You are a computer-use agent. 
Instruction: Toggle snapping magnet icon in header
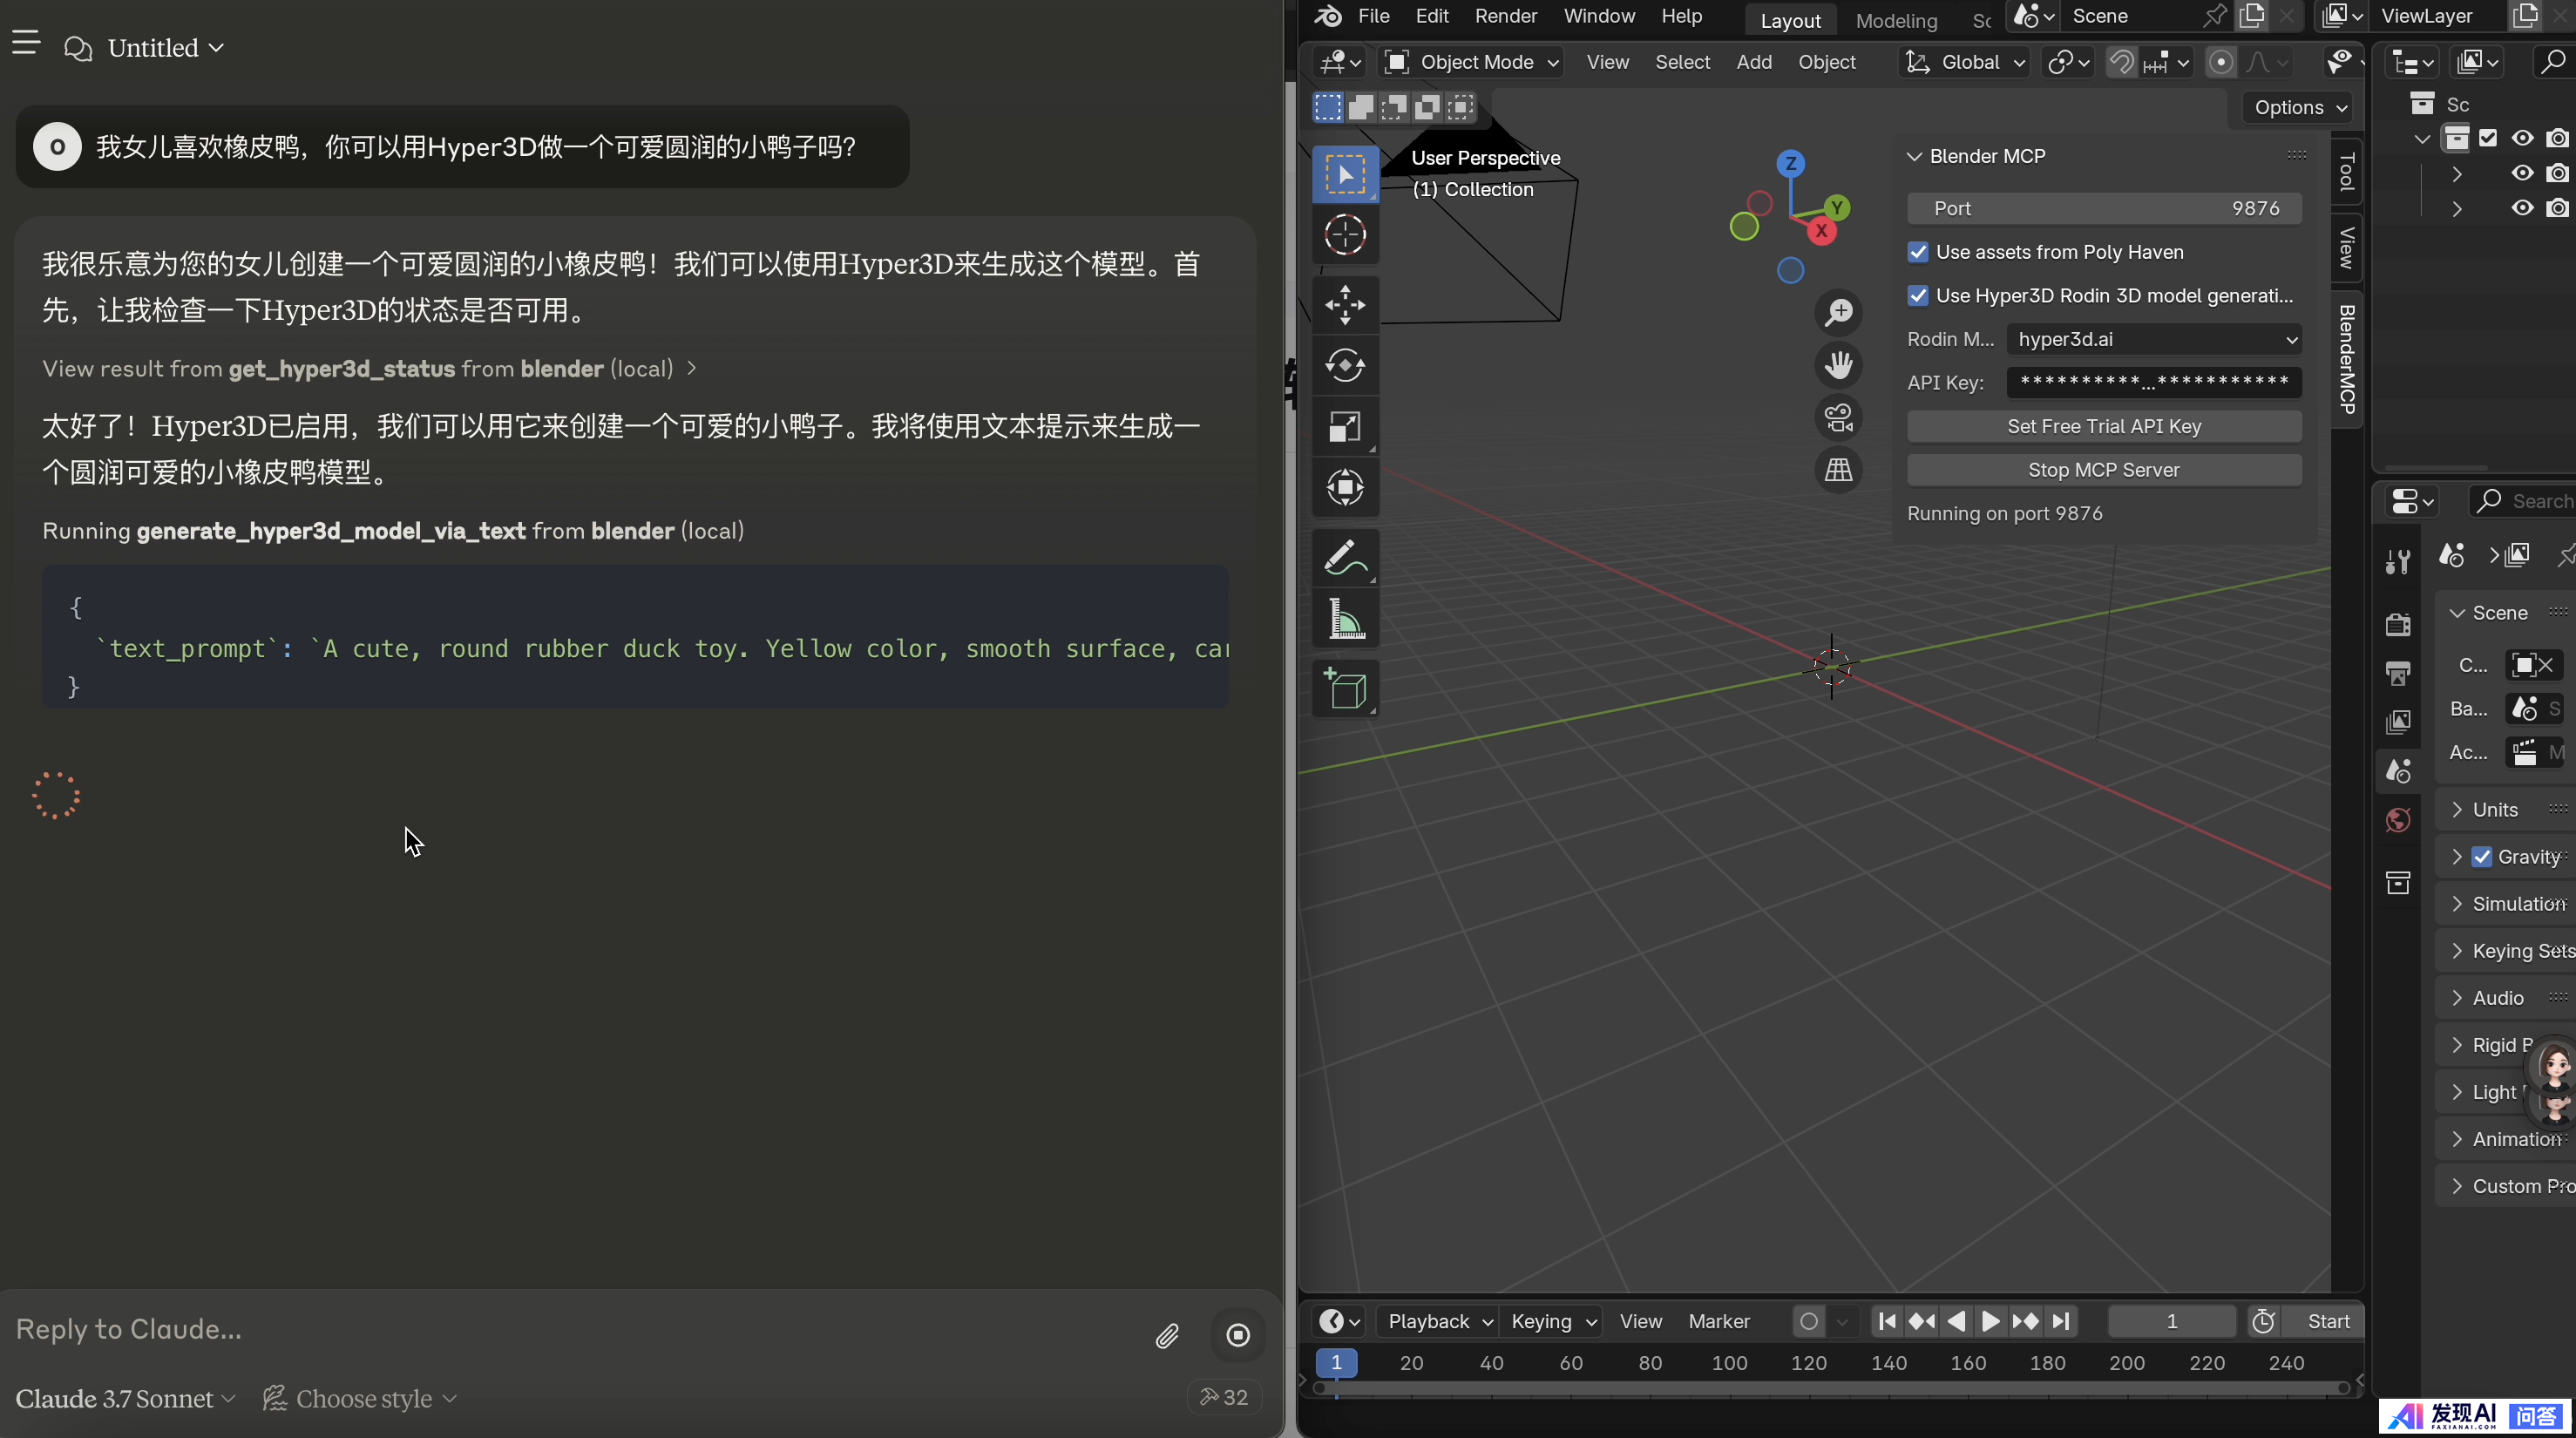[2120, 62]
